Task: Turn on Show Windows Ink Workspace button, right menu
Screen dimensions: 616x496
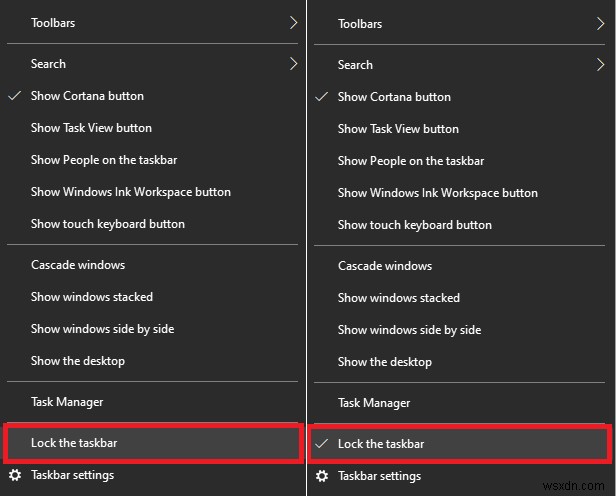Action: coord(438,193)
